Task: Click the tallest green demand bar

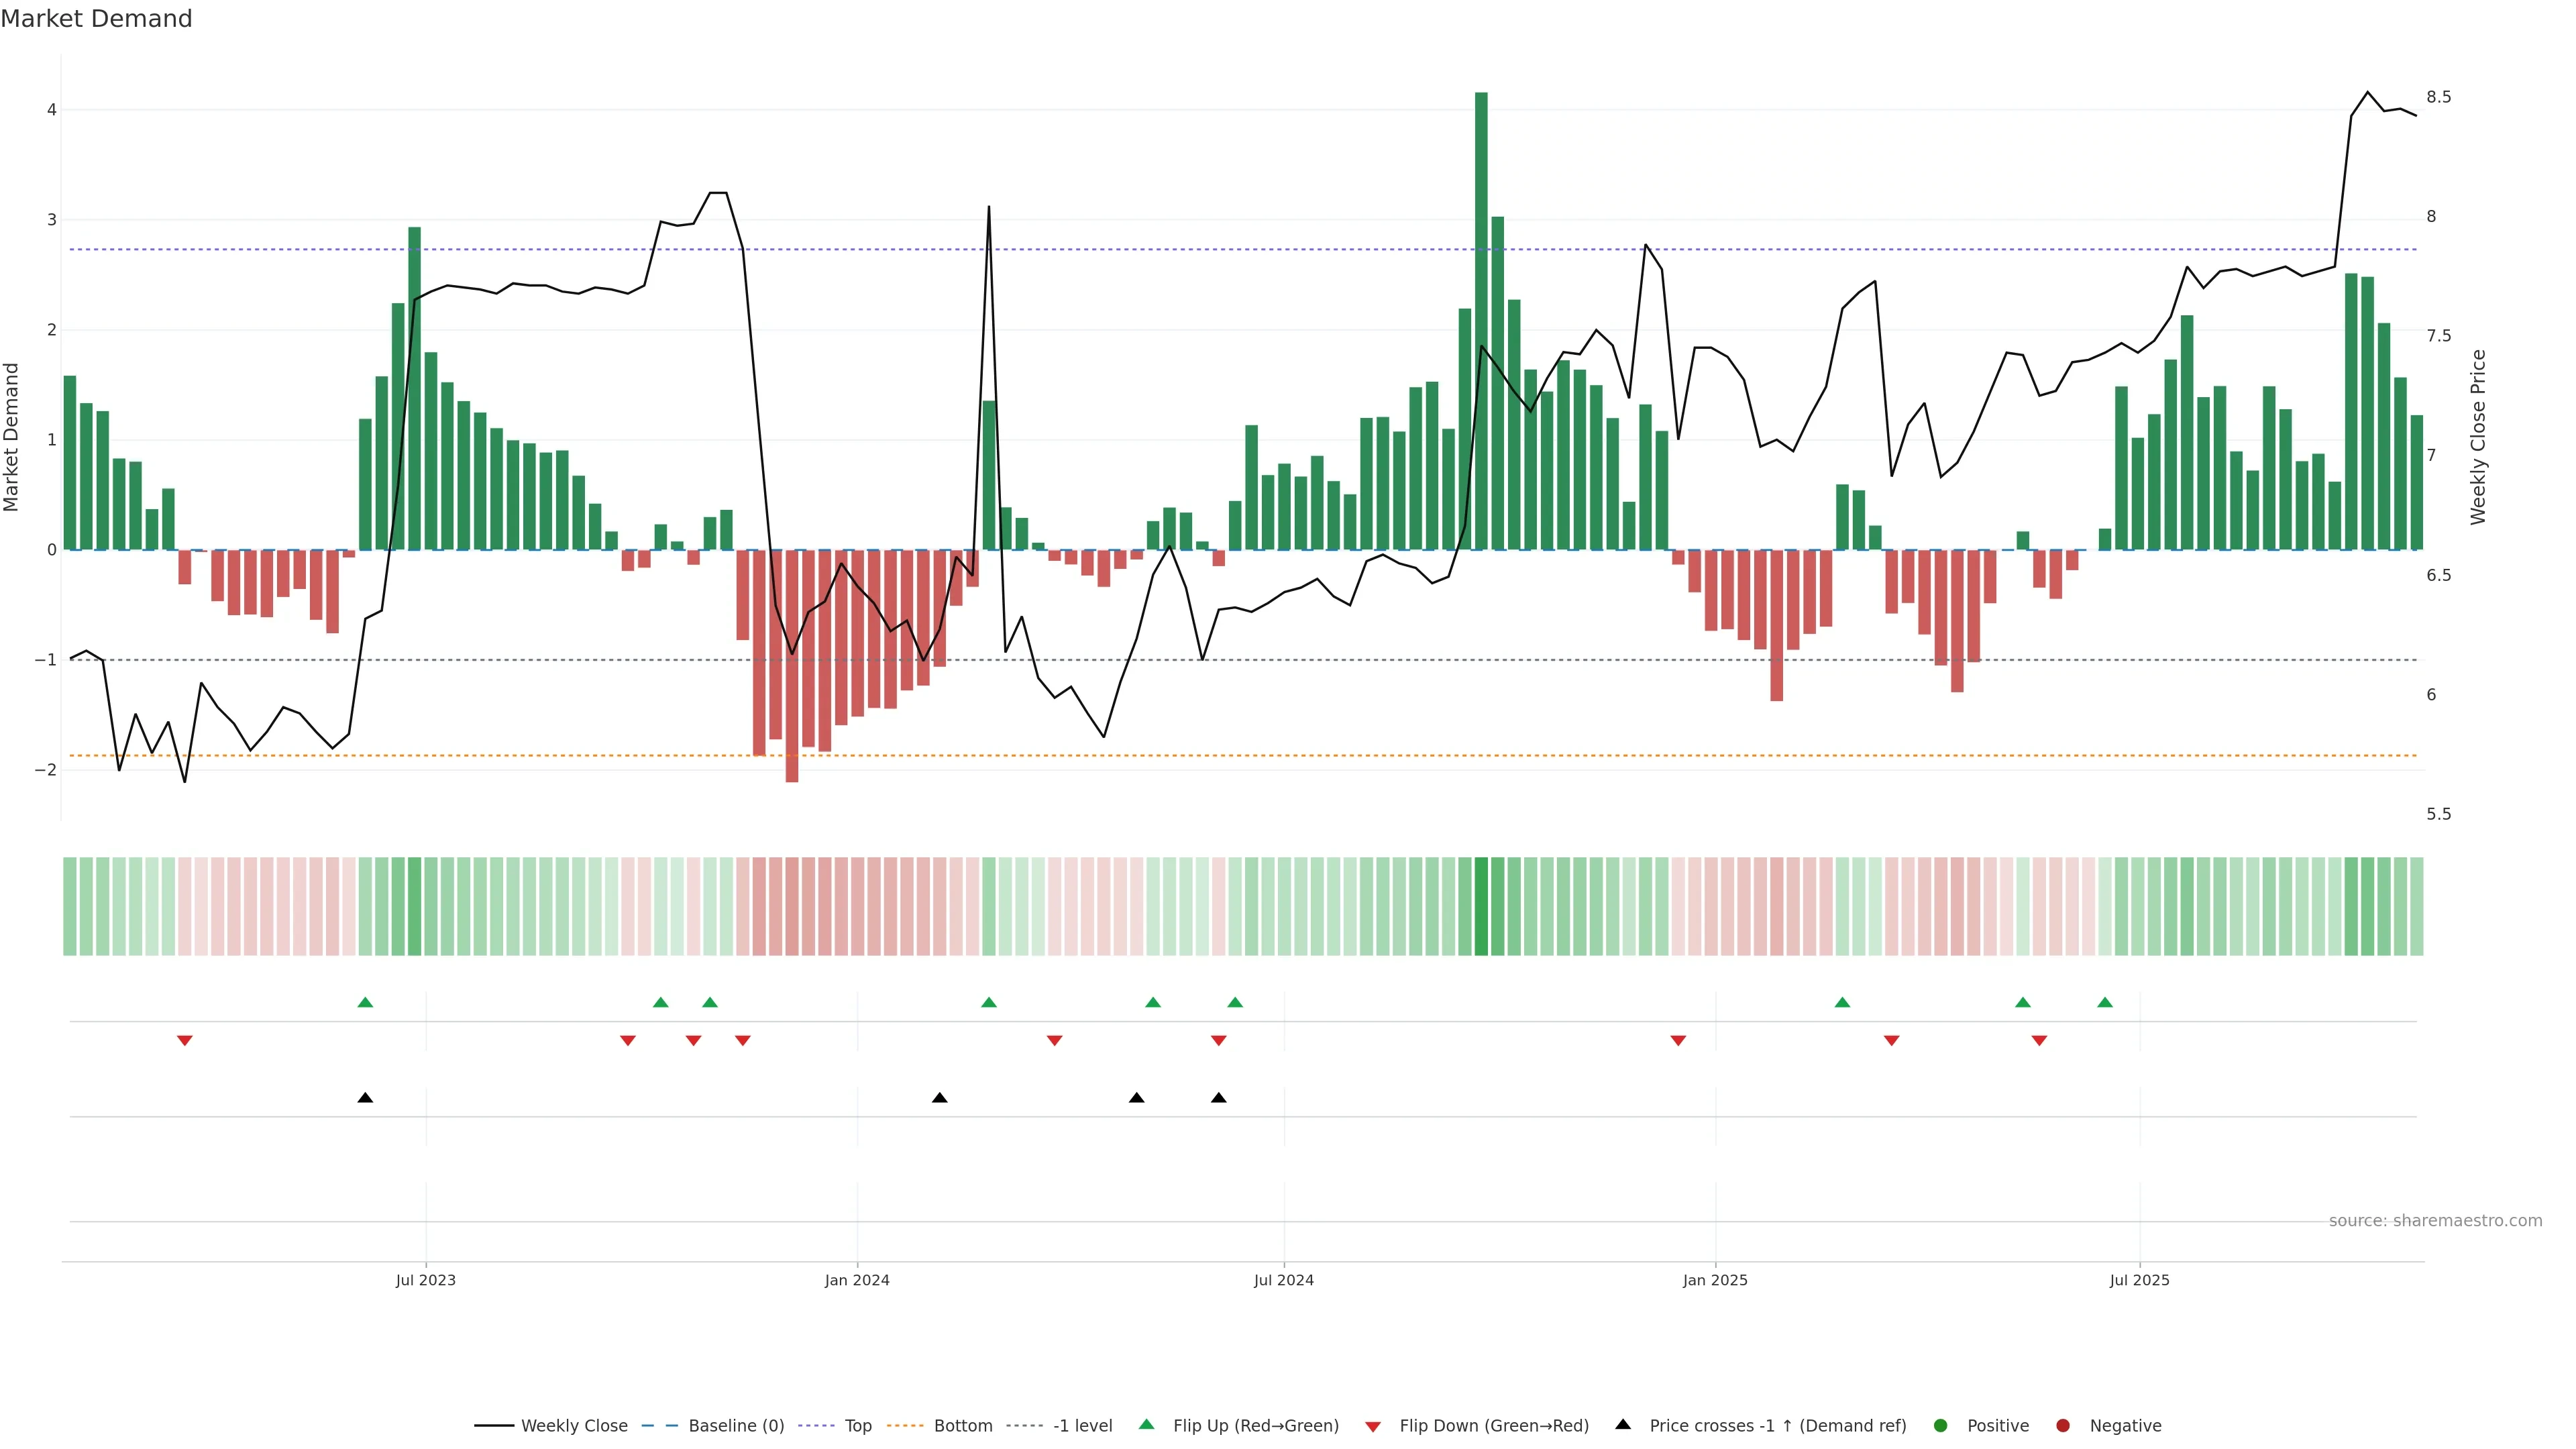Action: [1481, 320]
